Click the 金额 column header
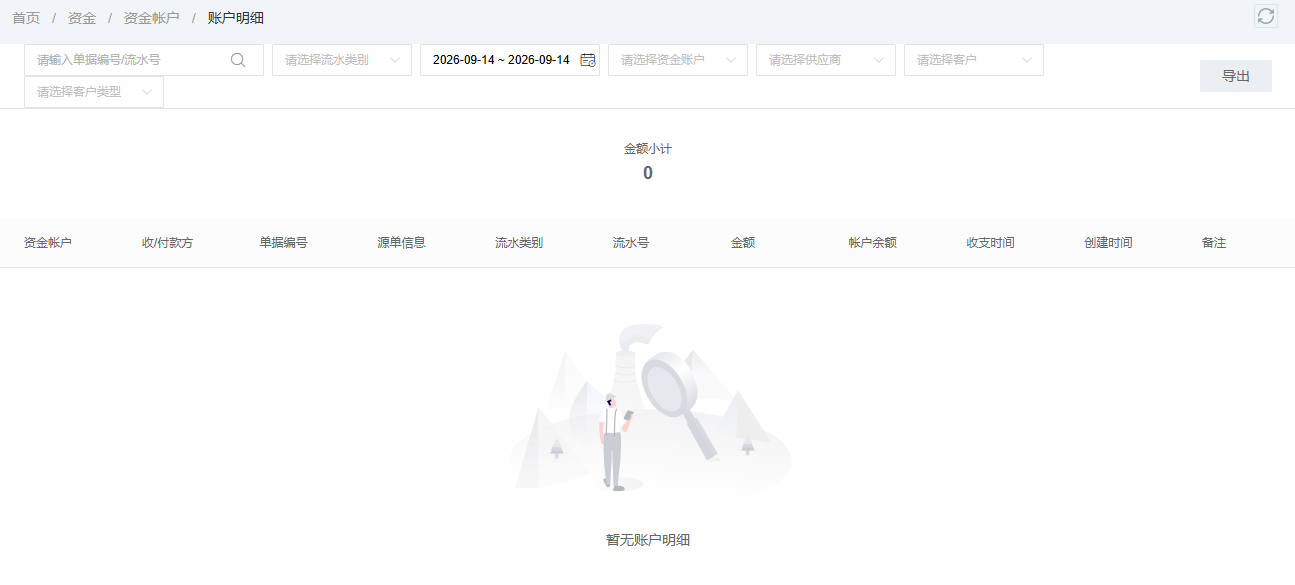Screen dimensions: 1295x585 [x=743, y=243]
